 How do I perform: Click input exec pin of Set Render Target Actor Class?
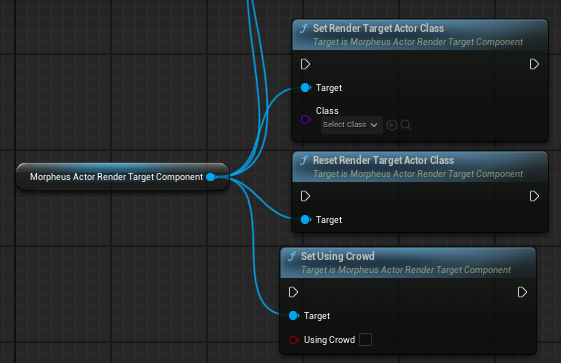click(305, 64)
